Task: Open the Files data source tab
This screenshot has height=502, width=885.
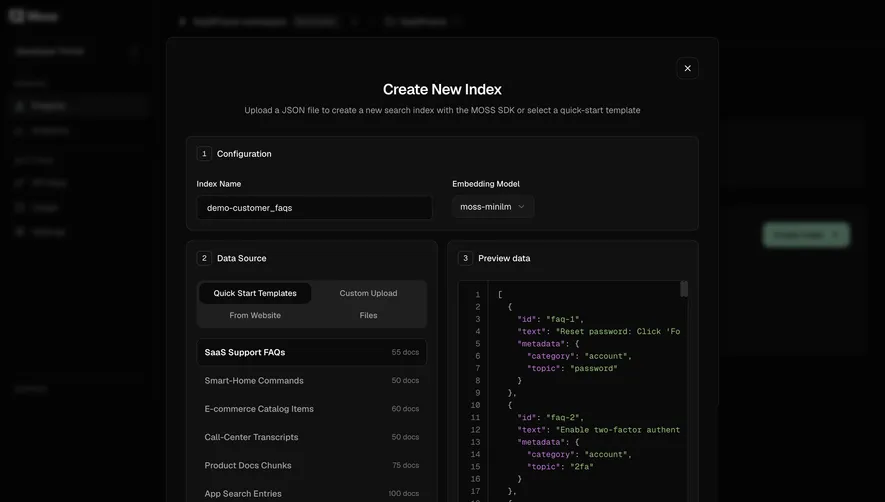Action: [368, 315]
